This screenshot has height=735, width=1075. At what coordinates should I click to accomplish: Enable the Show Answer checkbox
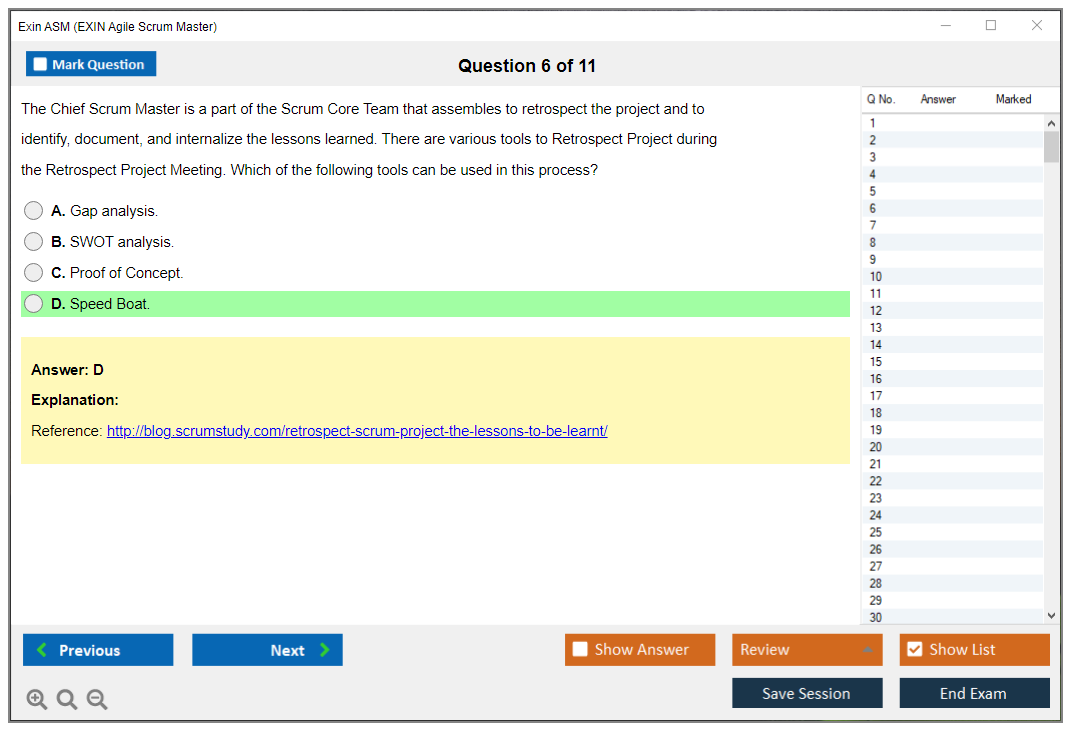point(580,649)
